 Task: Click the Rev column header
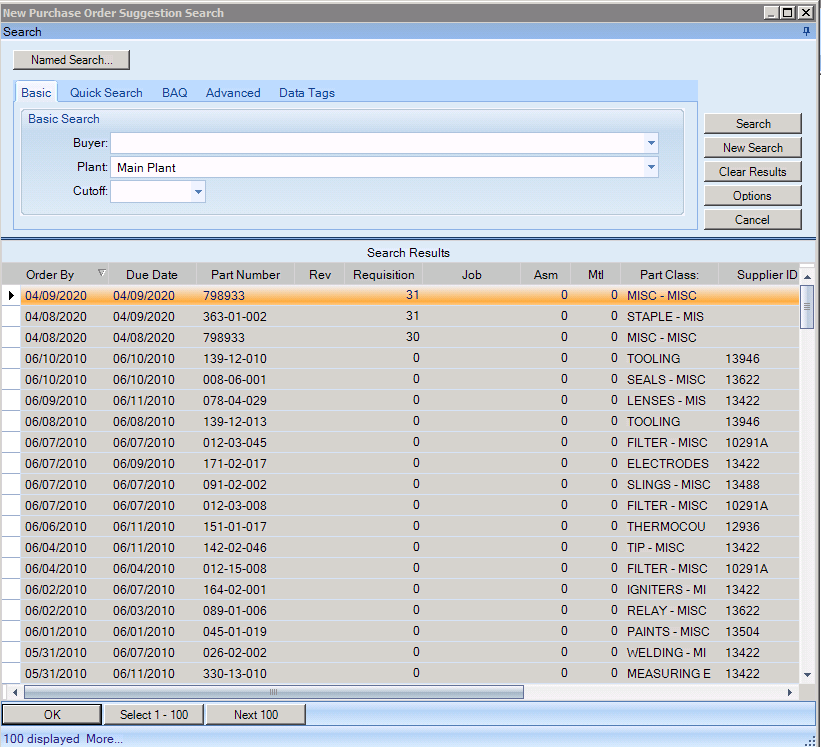[x=320, y=275]
